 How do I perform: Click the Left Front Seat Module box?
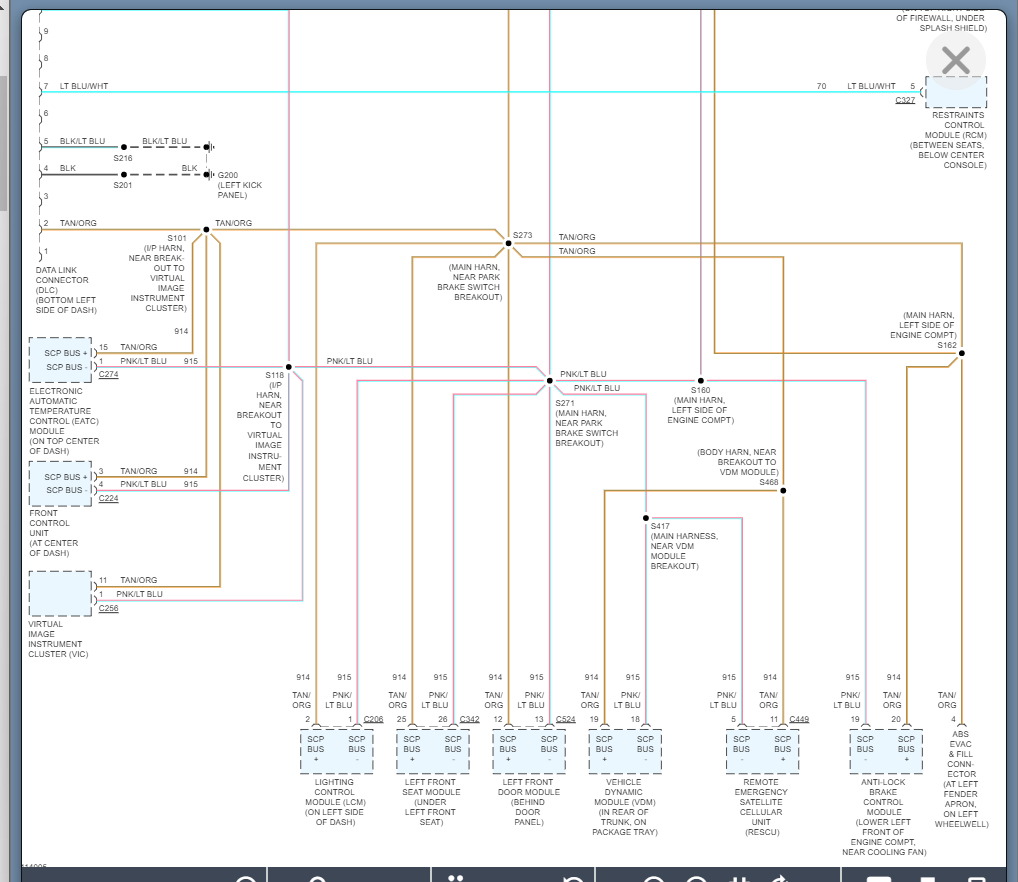coord(432,752)
